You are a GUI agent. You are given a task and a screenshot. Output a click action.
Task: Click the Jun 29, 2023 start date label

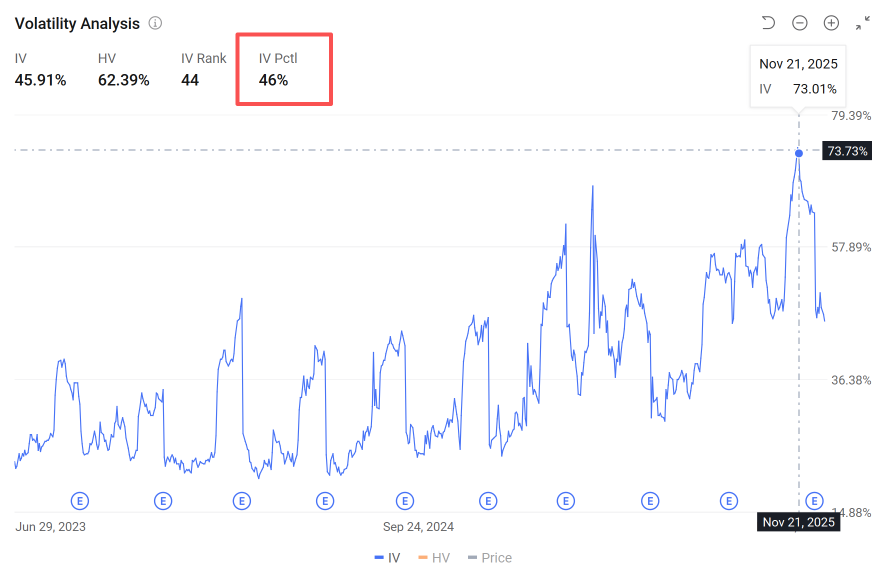tap(51, 527)
